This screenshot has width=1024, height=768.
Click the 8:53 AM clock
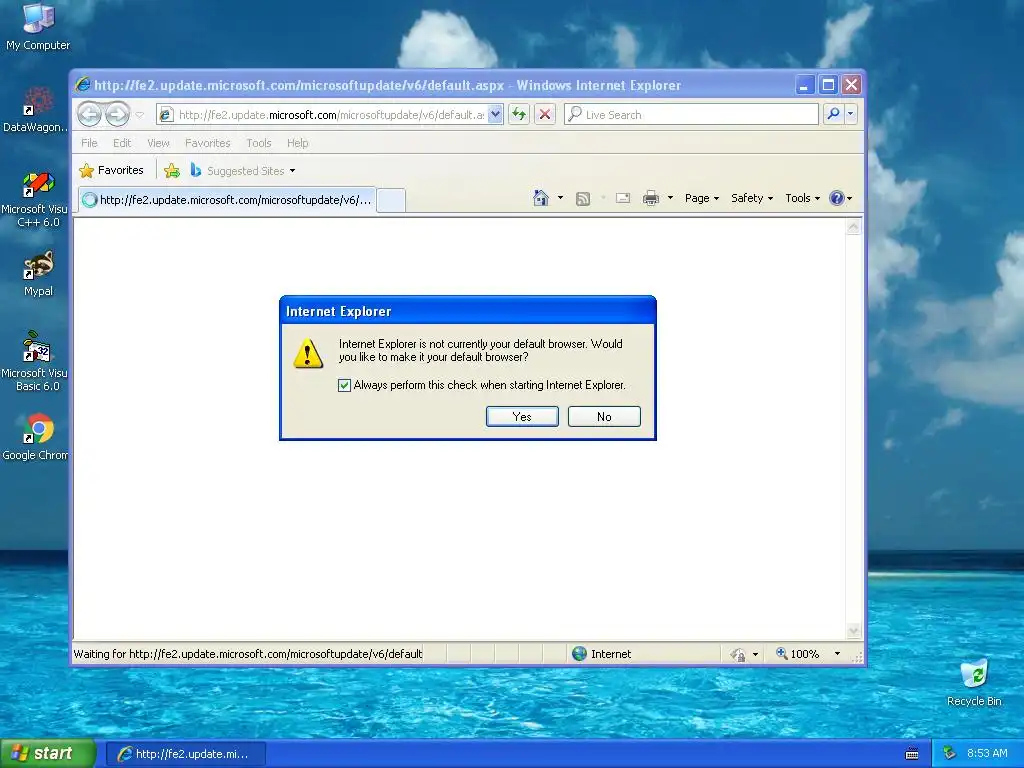tap(987, 754)
